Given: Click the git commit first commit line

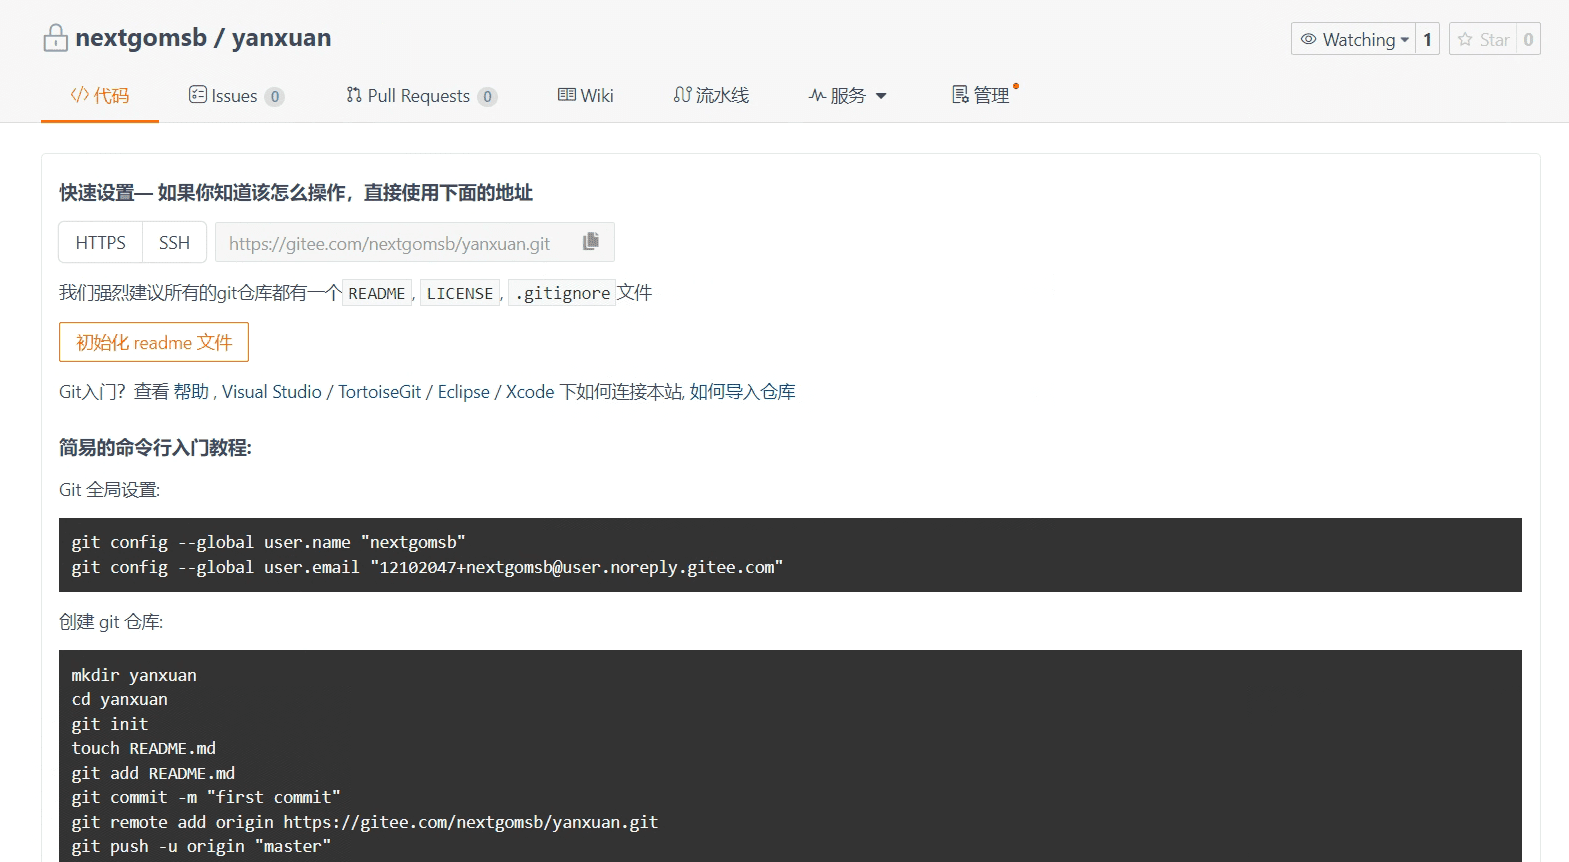Looking at the screenshot, I should pos(206,797).
